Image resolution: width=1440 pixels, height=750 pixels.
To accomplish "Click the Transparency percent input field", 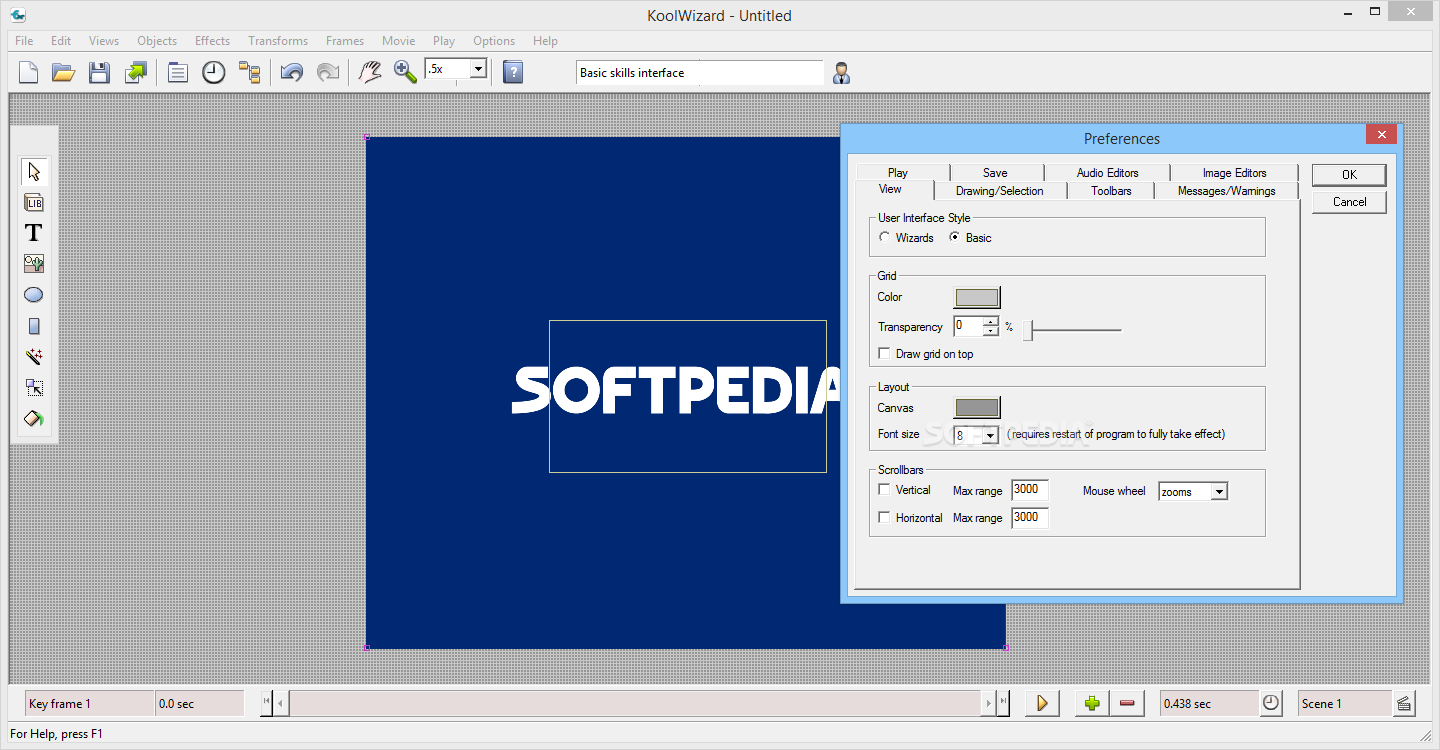I will pyautogui.click(x=968, y=326).
